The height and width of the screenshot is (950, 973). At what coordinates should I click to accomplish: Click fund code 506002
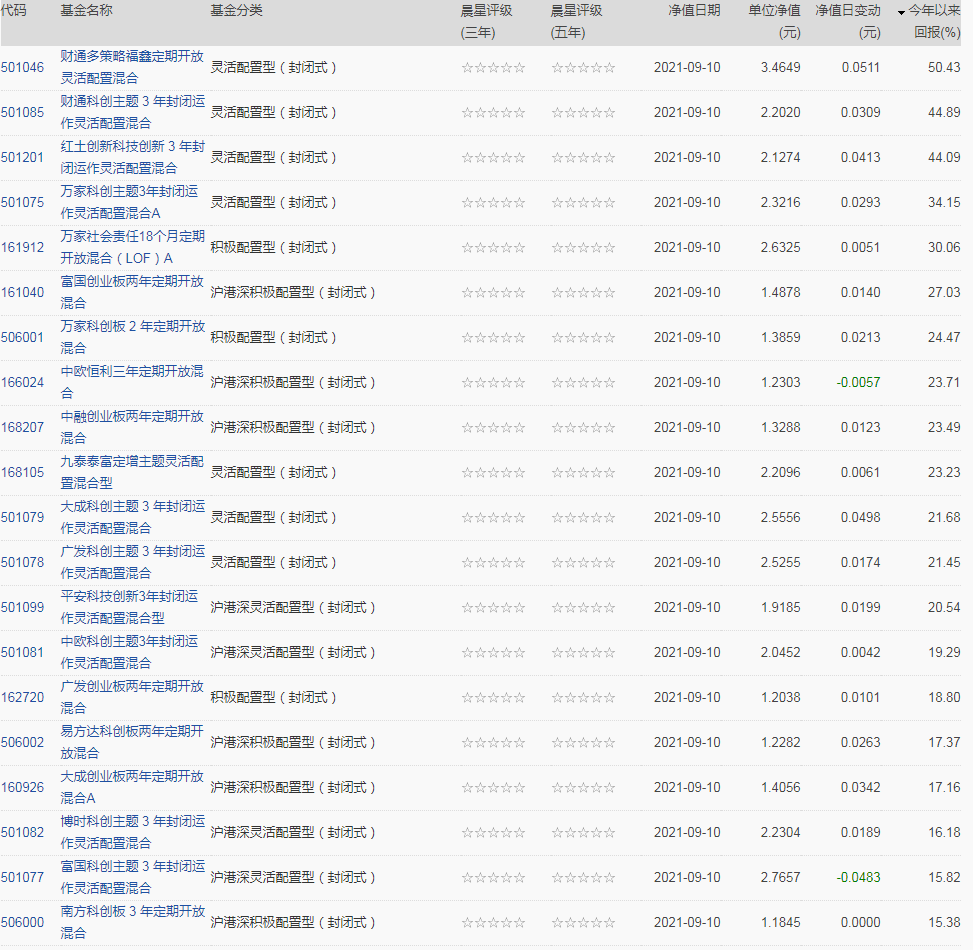click(22, 742)
